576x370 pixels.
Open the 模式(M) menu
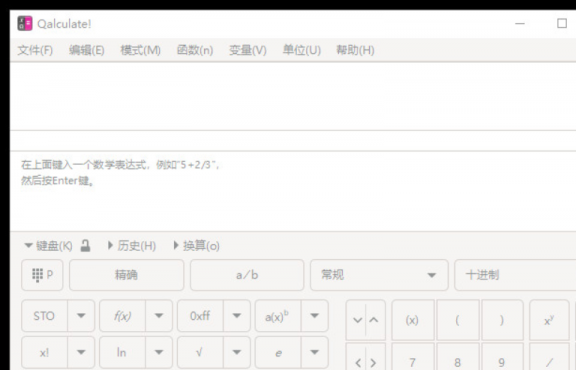click(x=141, y=50)
